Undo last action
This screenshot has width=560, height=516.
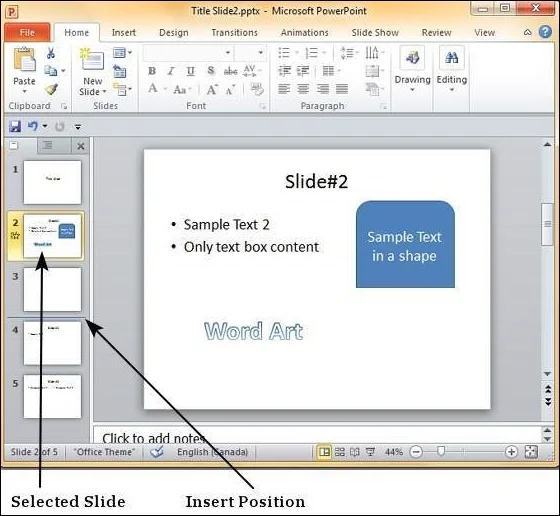[33, 126]
